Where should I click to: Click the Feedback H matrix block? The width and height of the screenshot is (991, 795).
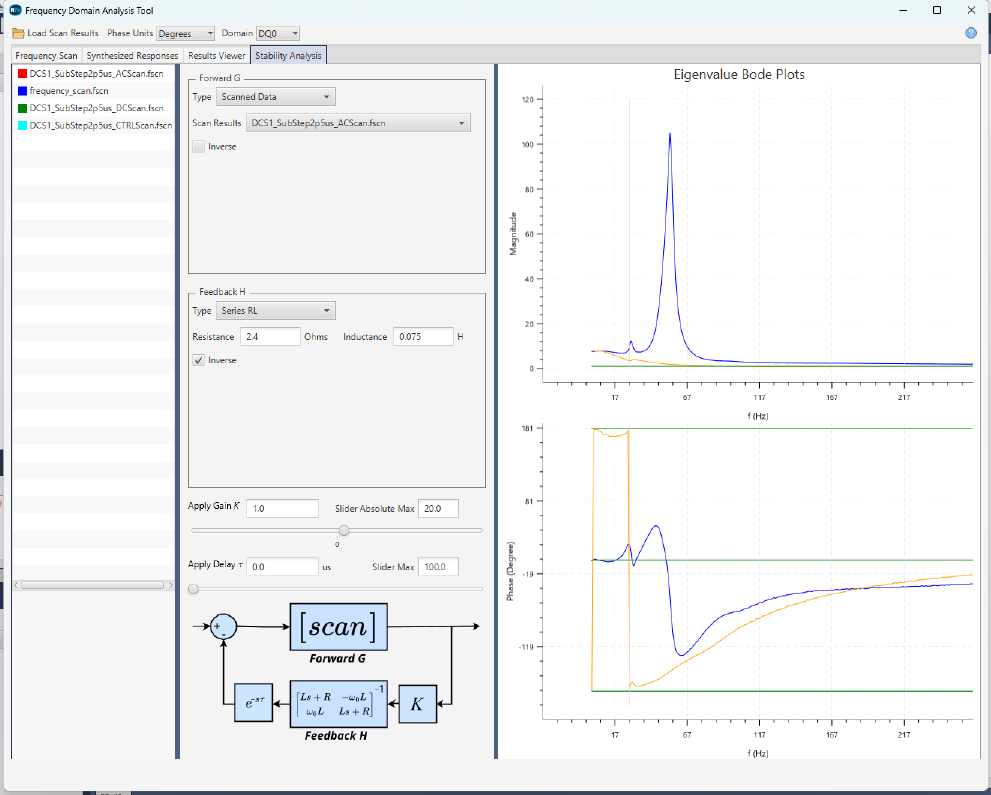pos(338,704)
